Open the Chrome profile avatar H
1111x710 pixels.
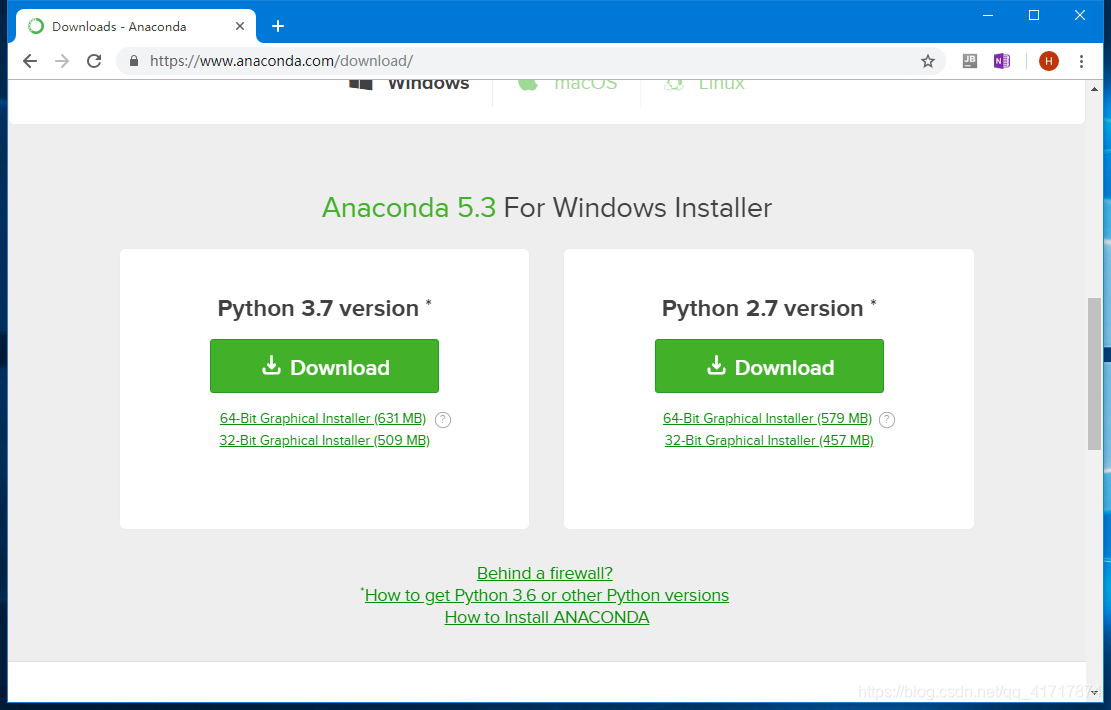1049,61
